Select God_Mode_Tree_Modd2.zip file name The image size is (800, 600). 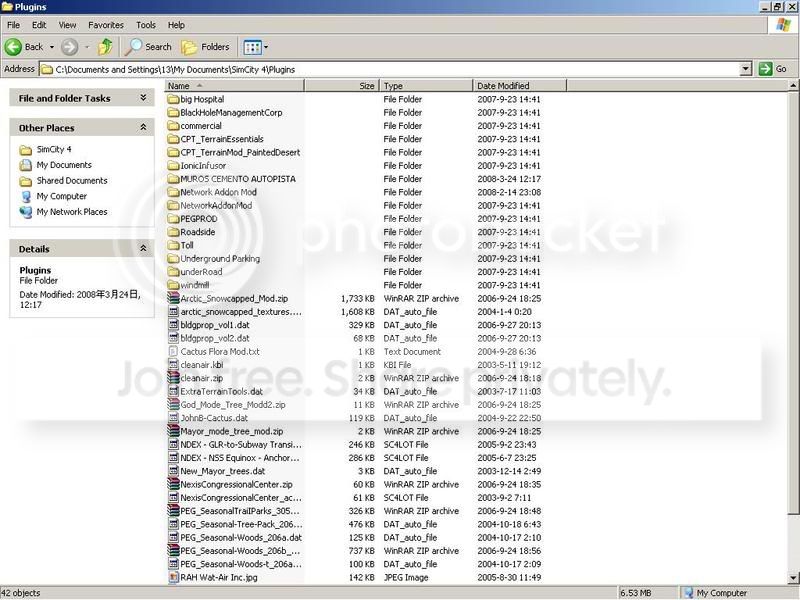tap(233, 405)
